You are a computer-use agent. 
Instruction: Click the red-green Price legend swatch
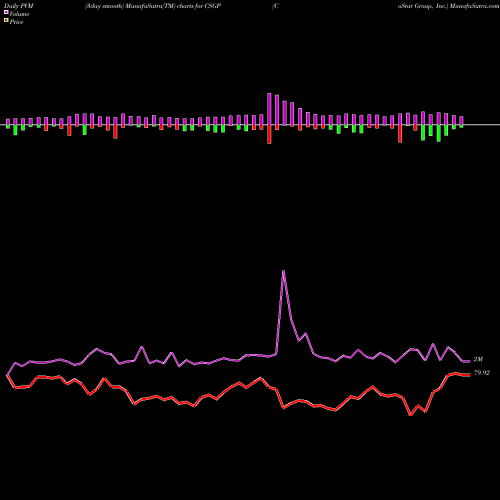(6, 21)
